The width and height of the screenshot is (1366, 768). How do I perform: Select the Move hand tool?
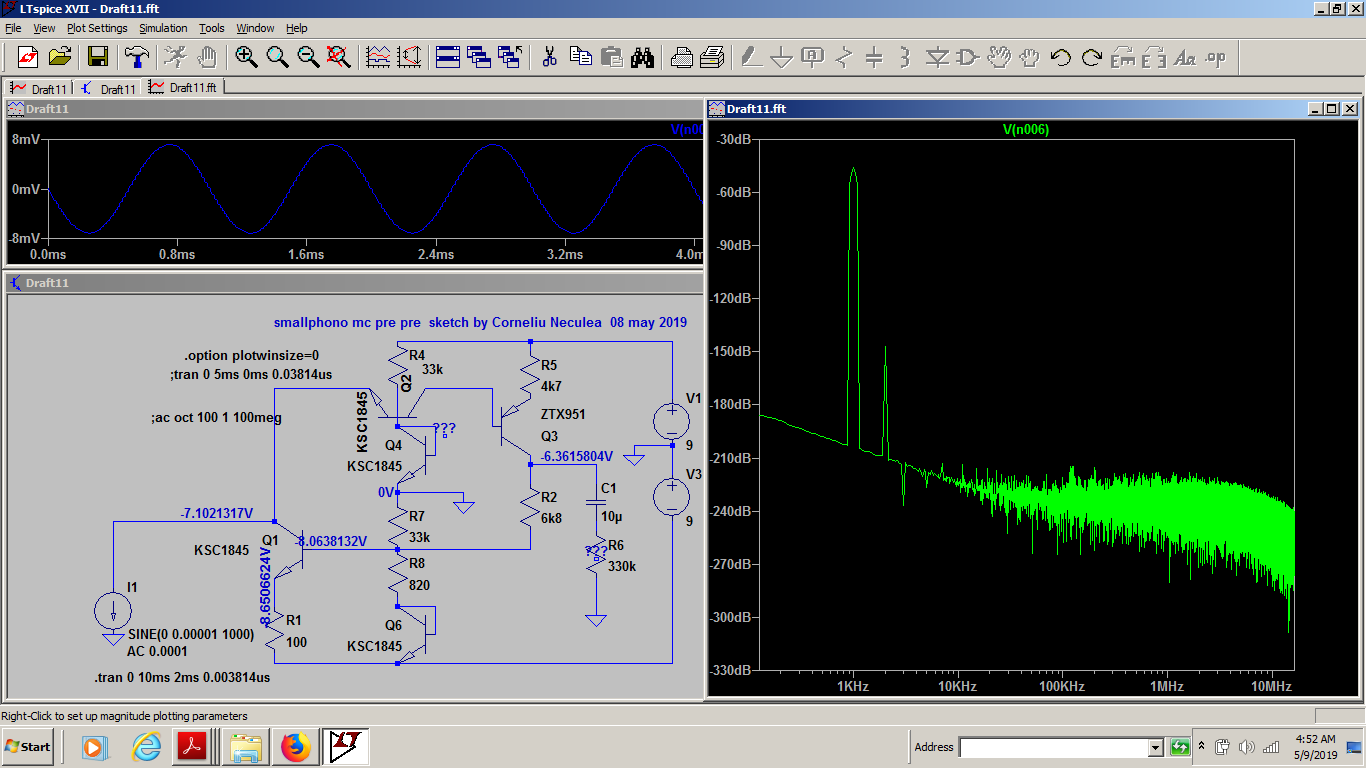[998, 57]
